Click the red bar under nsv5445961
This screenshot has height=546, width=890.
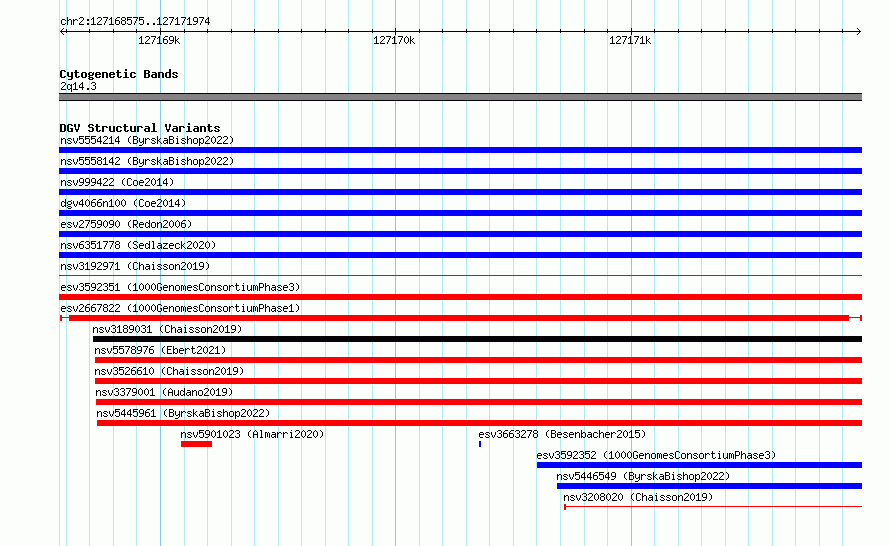coord(480,423)
